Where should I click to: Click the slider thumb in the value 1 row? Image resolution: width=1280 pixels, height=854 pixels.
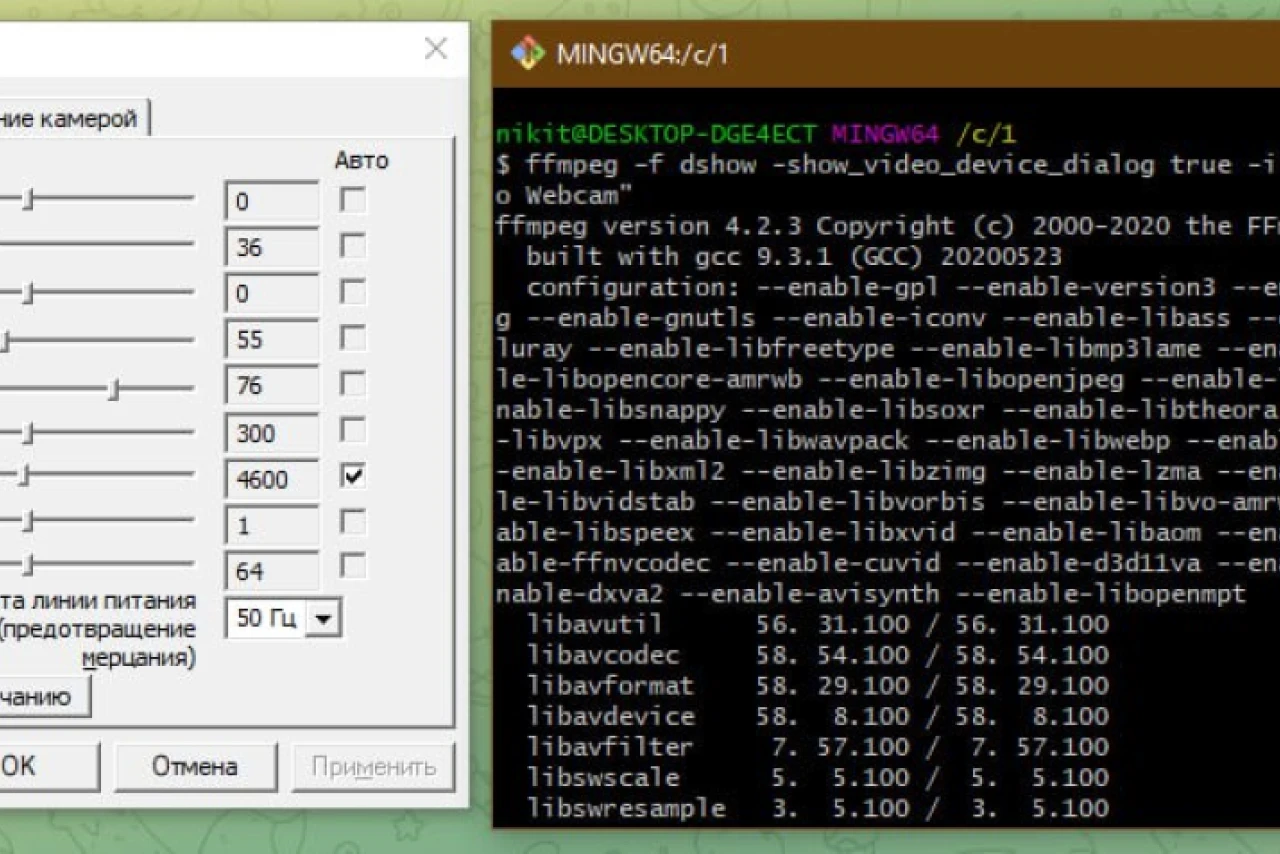point(29,521)
